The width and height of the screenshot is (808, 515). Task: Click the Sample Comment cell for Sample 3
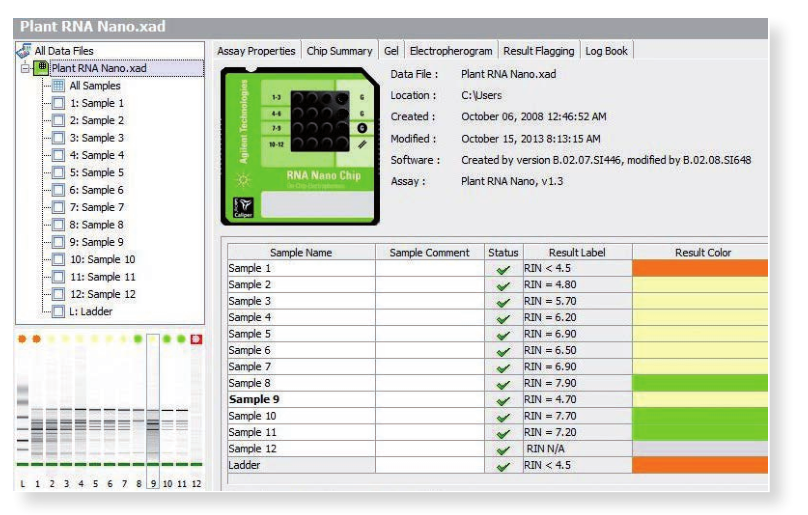tap(429, 301)
